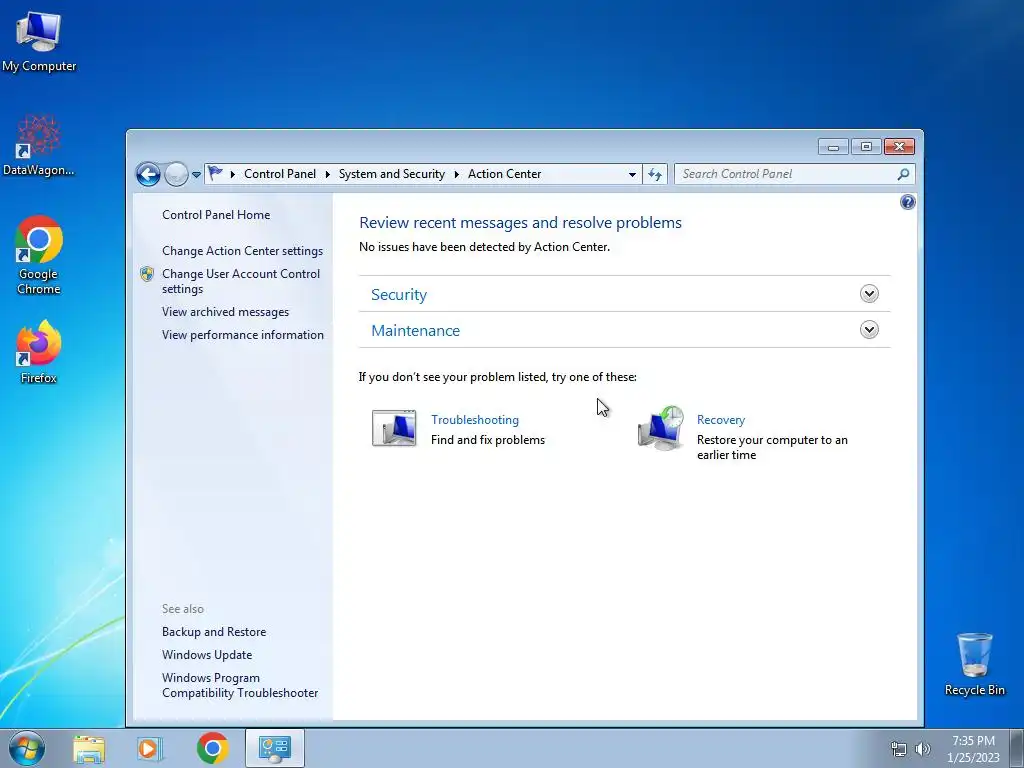1024x768 pixels.
Task: Select Control Panel in the breadcrumb
Action: (280, 174)
